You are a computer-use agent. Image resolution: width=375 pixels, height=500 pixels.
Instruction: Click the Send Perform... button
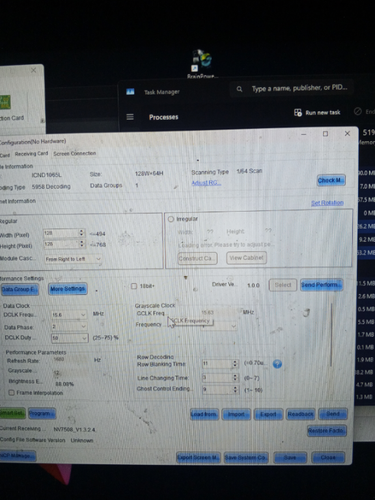click(321, 285)
